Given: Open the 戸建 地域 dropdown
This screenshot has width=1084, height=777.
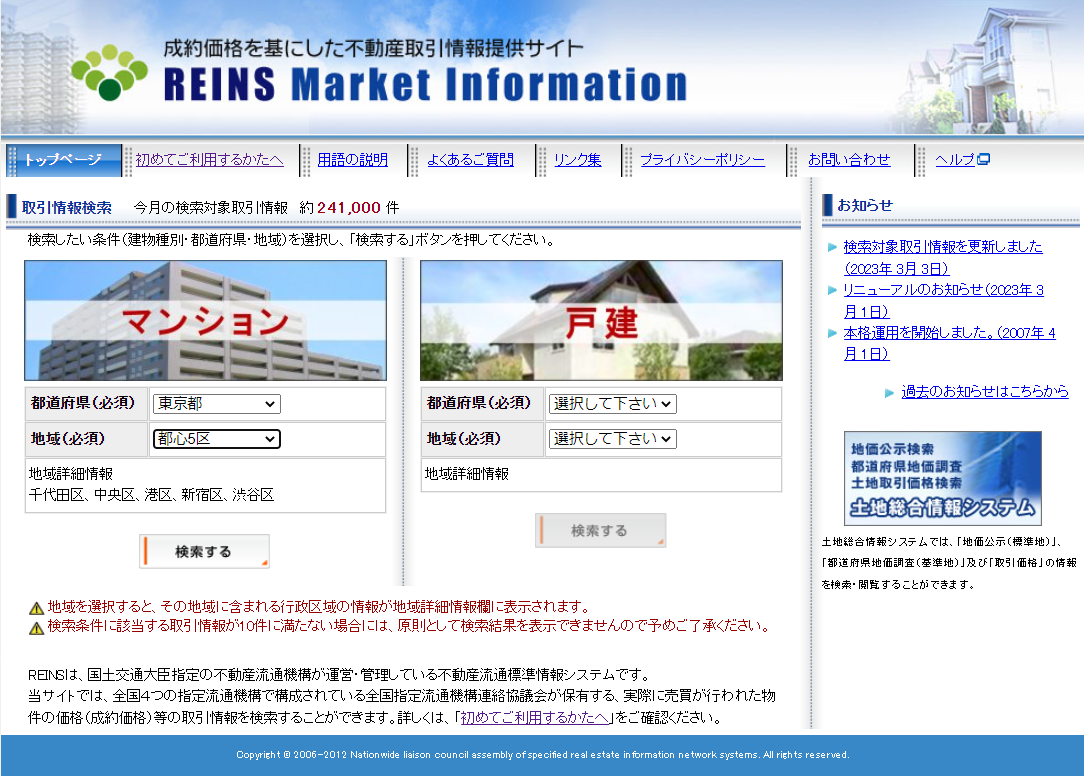Looking at the screenshot, I should pos(613,439).
